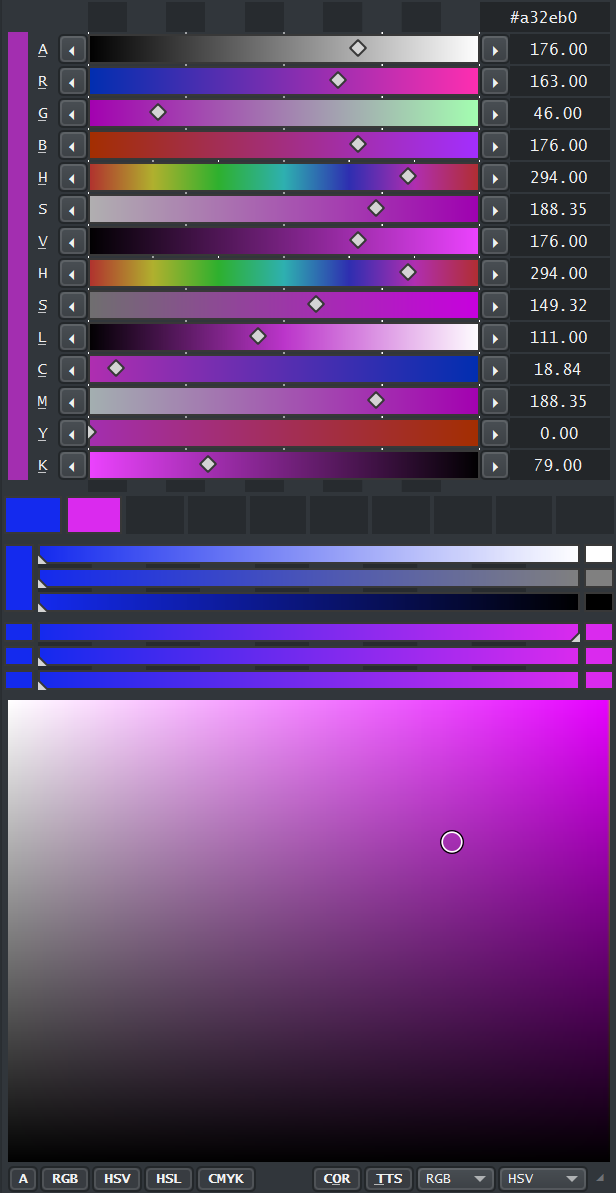Edit the hex color field #a32eb0
616x1193 pixels.
tap(545, 17)
